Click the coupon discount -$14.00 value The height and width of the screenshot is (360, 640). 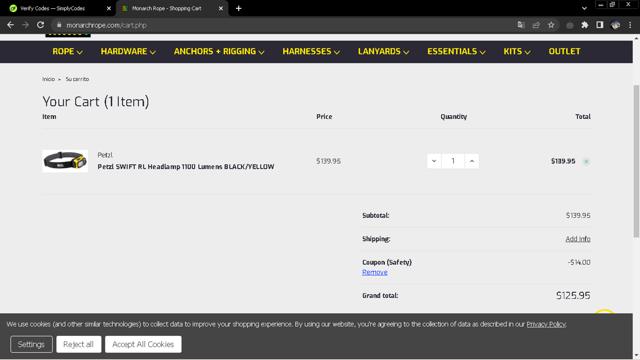point(579,262)
